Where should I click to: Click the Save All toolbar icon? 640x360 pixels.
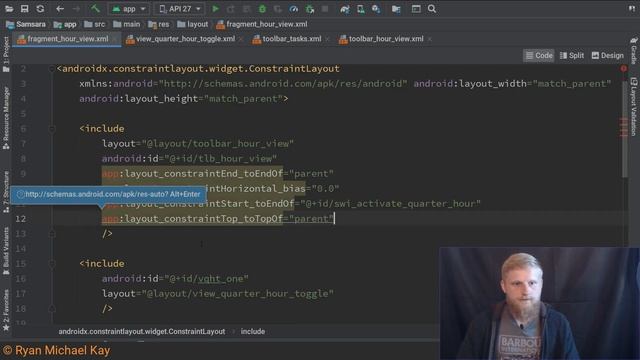tap(24, 9)
